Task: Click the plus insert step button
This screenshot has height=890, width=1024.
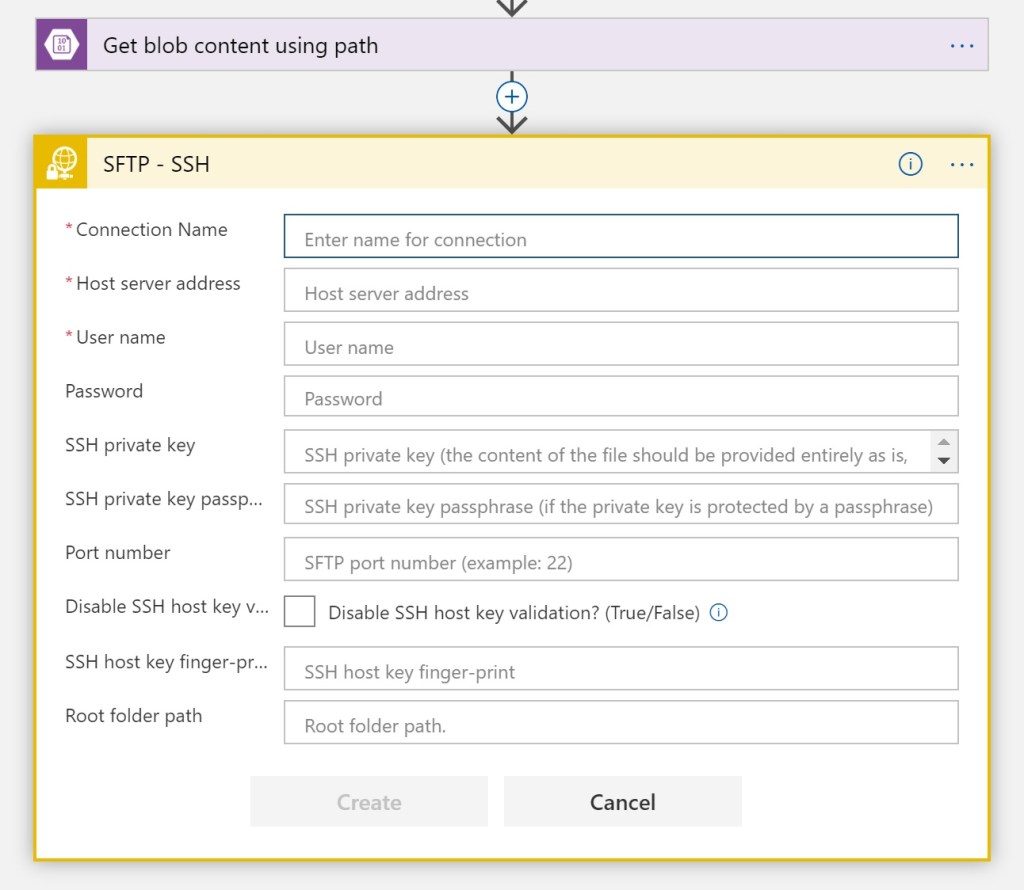Action: (x=512, y=97)
